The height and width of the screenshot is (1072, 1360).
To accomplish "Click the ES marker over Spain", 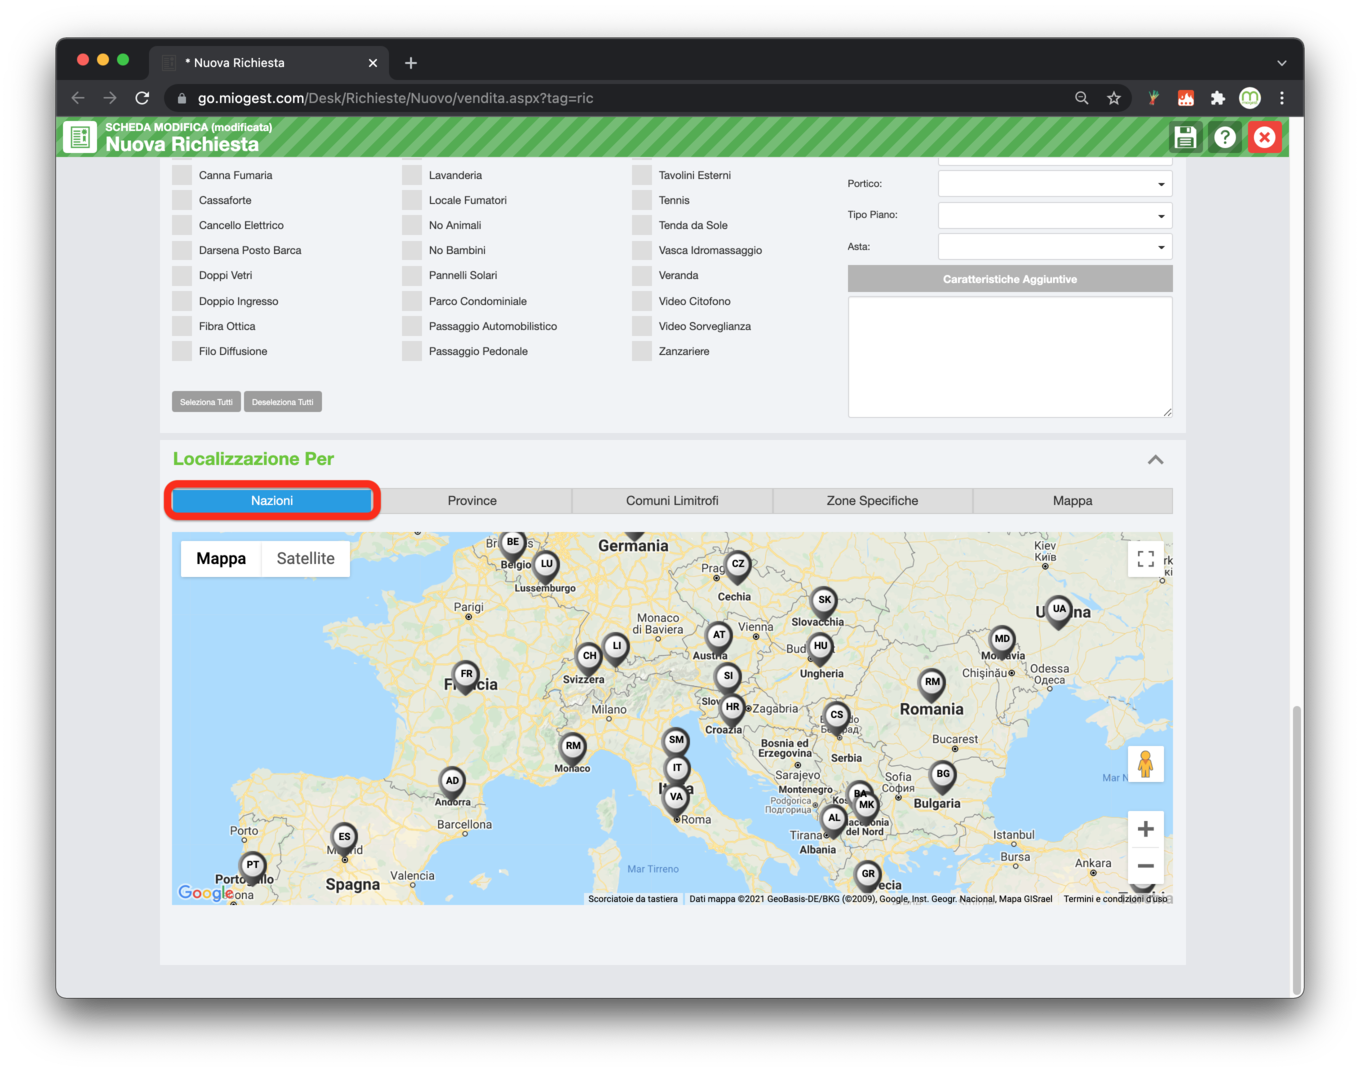I will 344,839.
